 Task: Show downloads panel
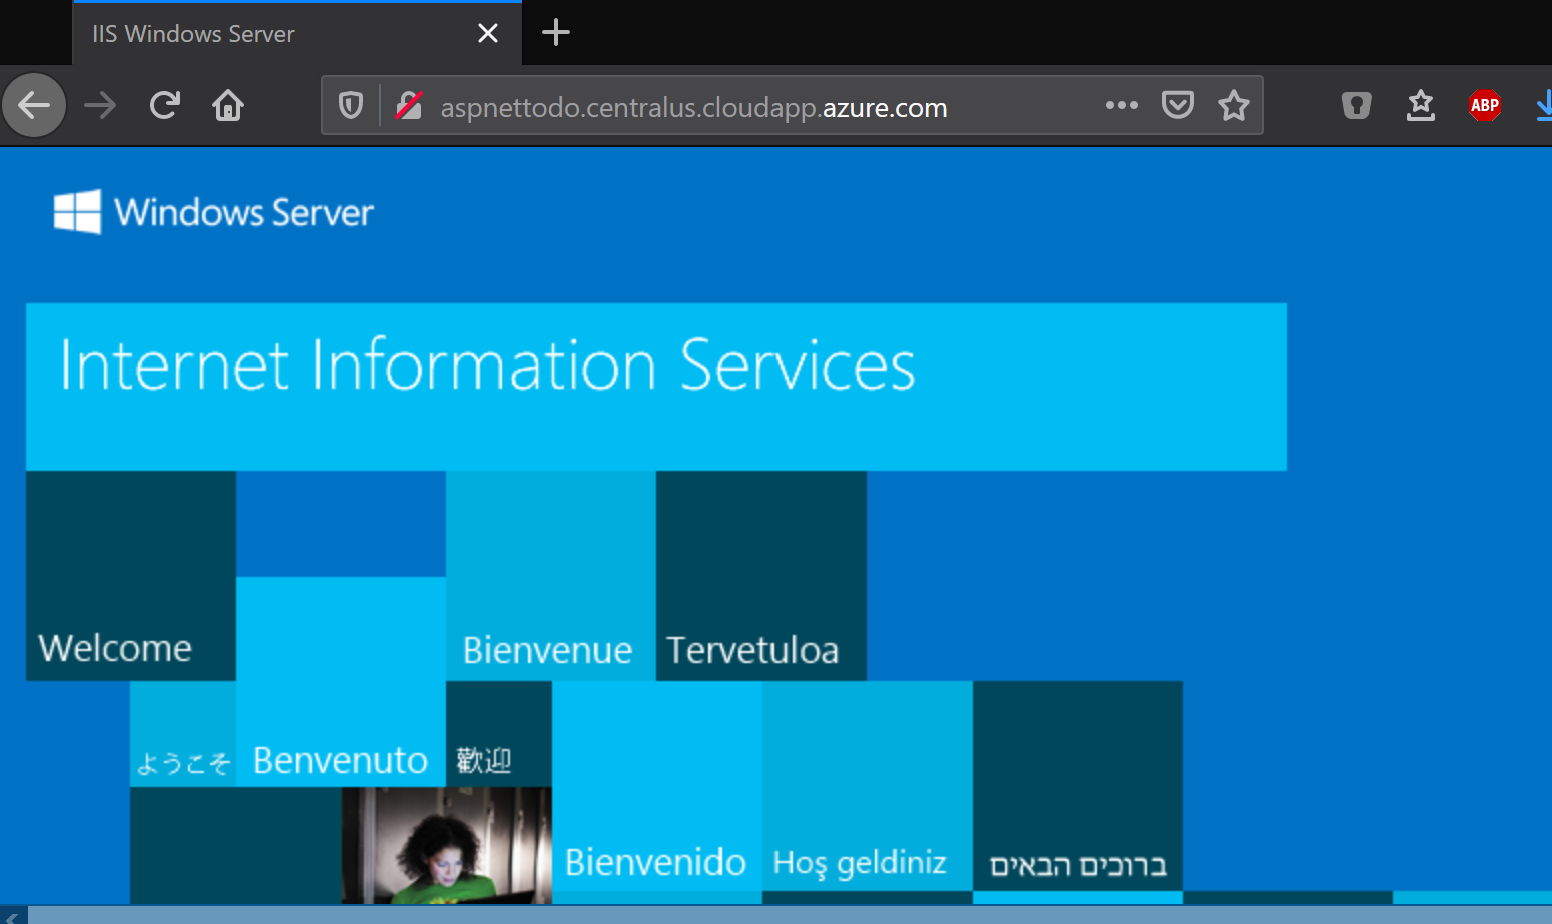pos(1543,105)
